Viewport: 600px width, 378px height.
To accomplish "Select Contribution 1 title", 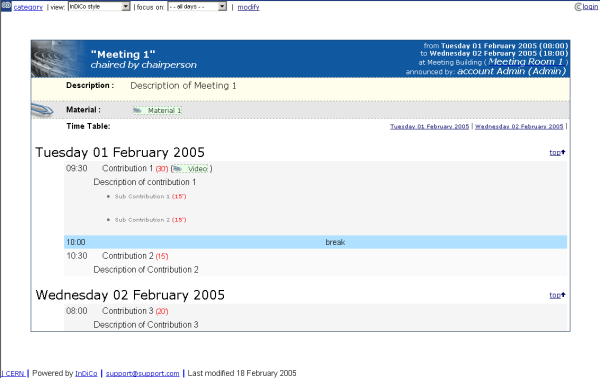I will (127, 168).
